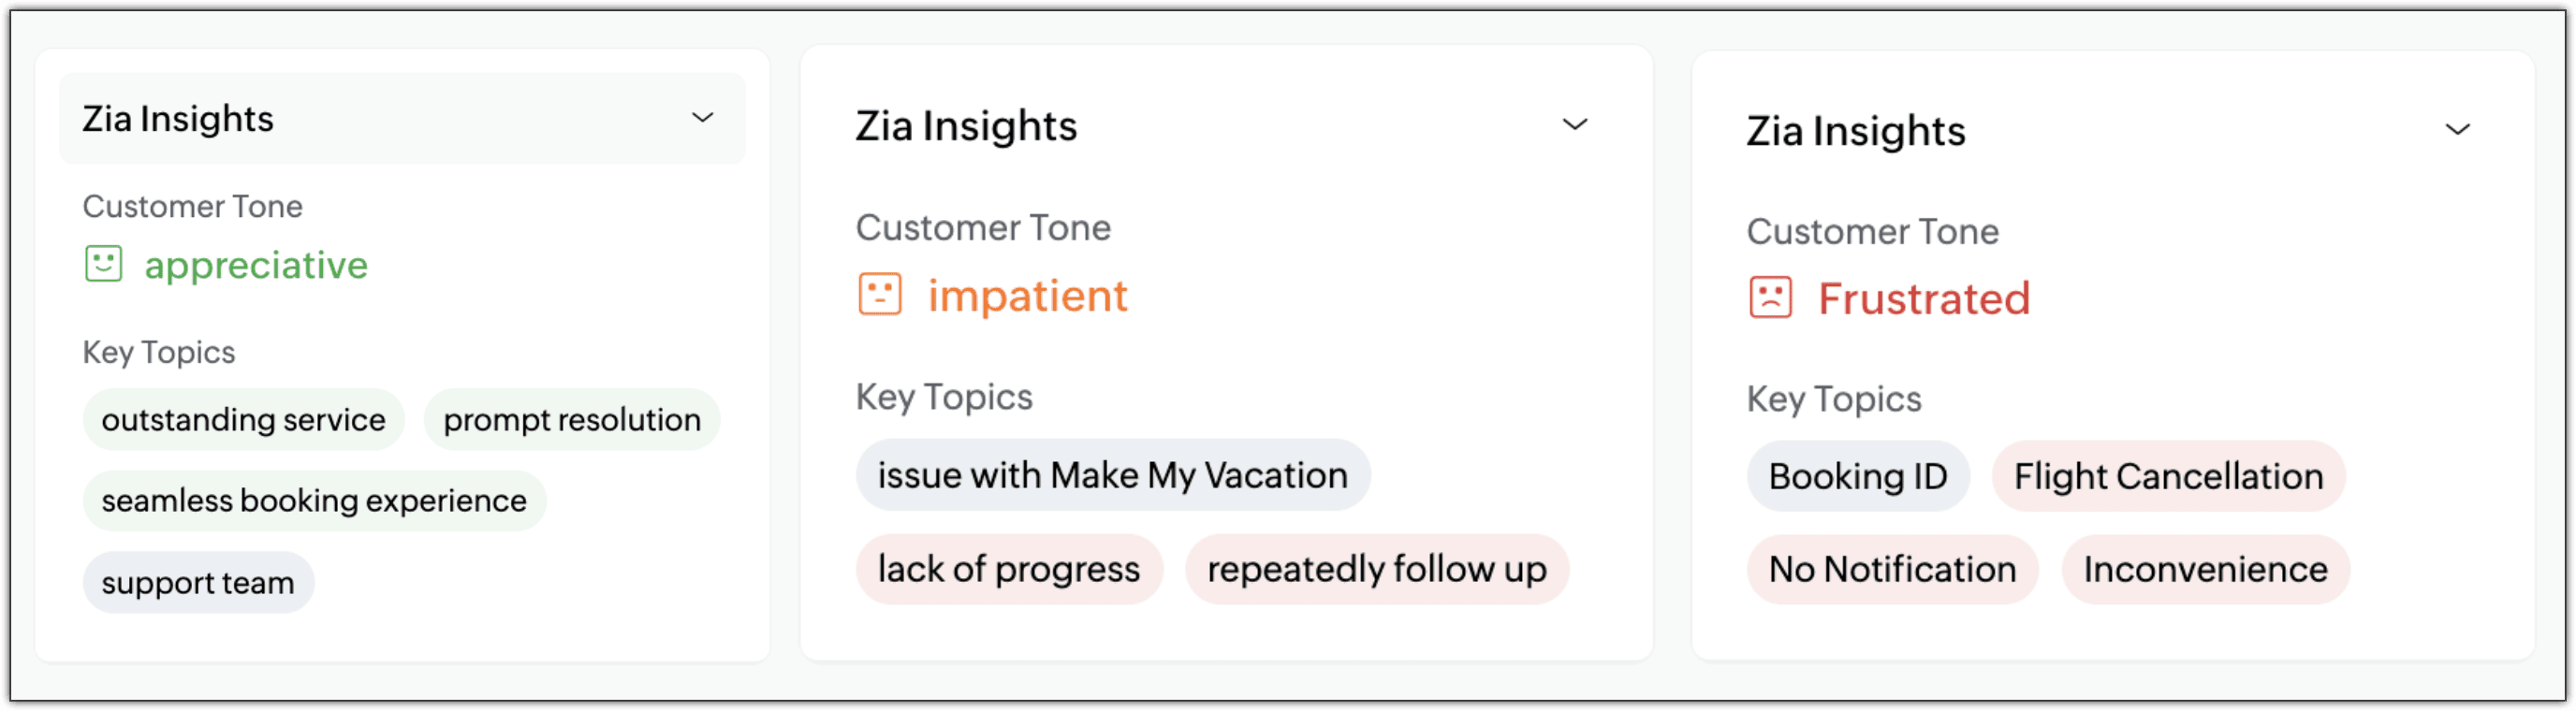Click the 'appreciative' tone label
The width and height of the screenshot is (2576, 711).
tap(256, 265)
